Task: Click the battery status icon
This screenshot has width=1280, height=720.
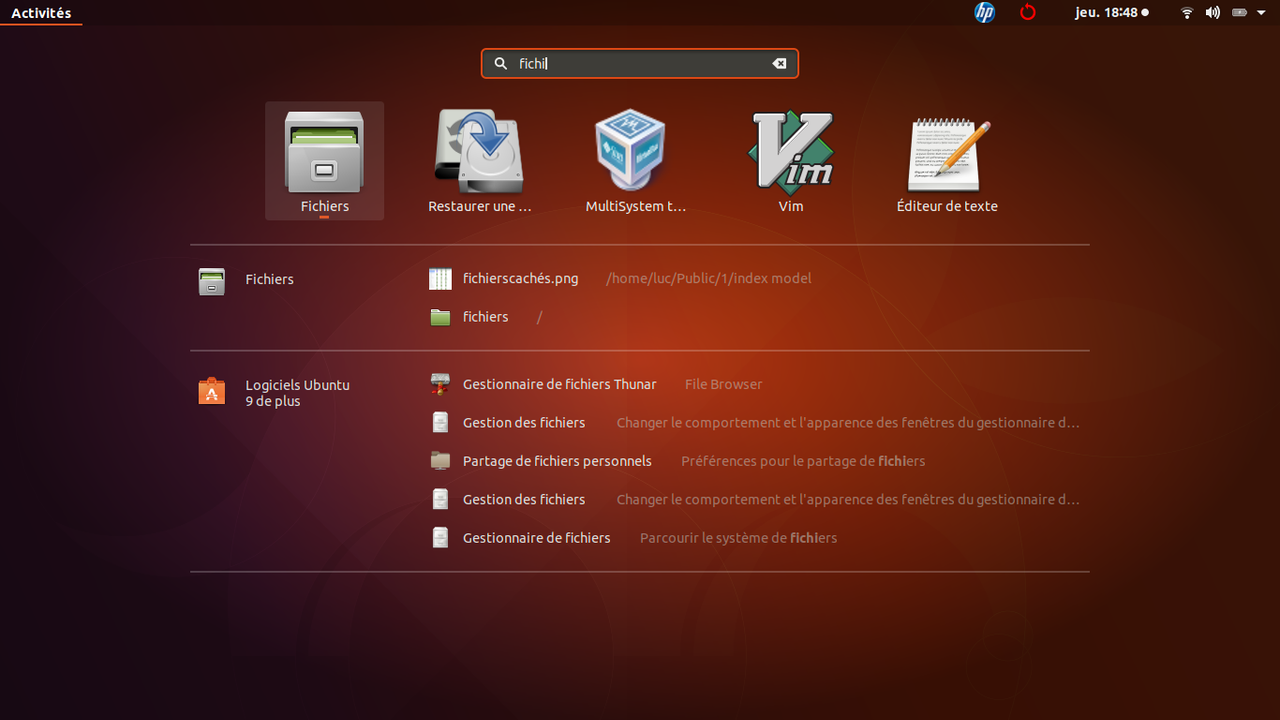Action: coord(1239,13)
